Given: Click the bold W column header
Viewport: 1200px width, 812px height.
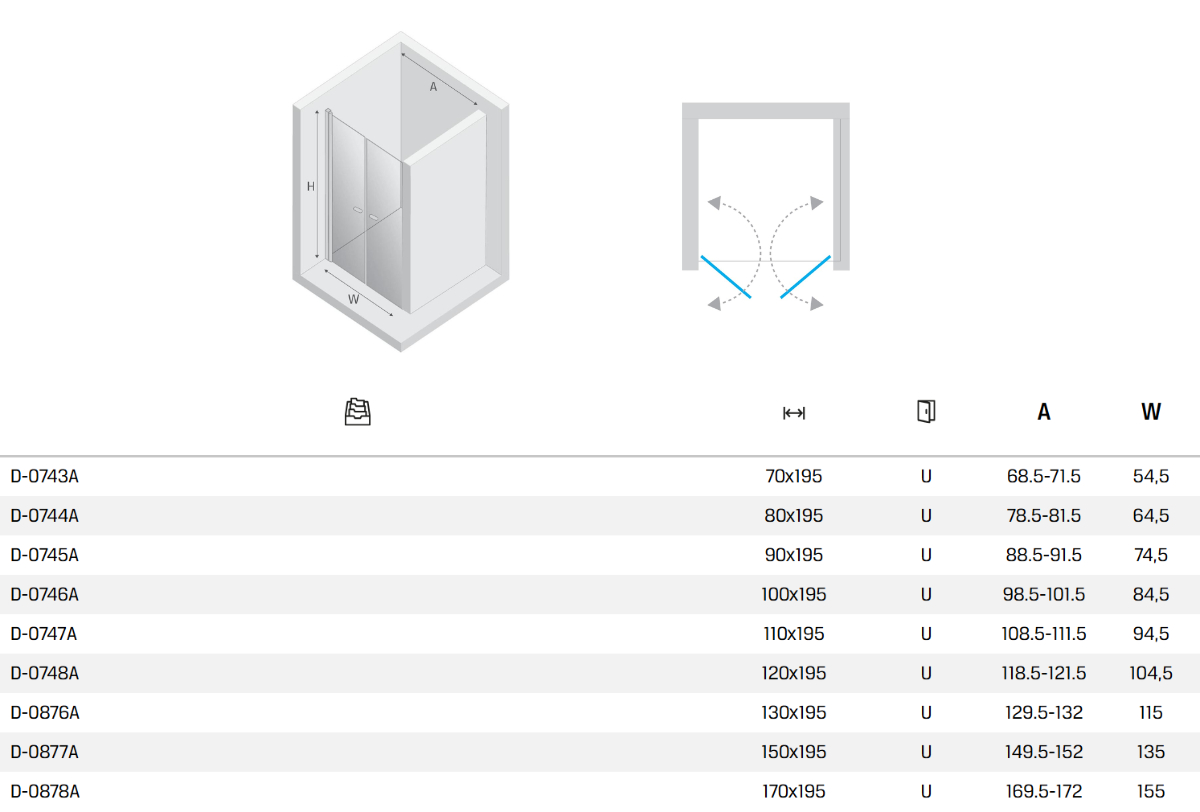Looking at the screenshot, I should click(x=1151, y=412).
